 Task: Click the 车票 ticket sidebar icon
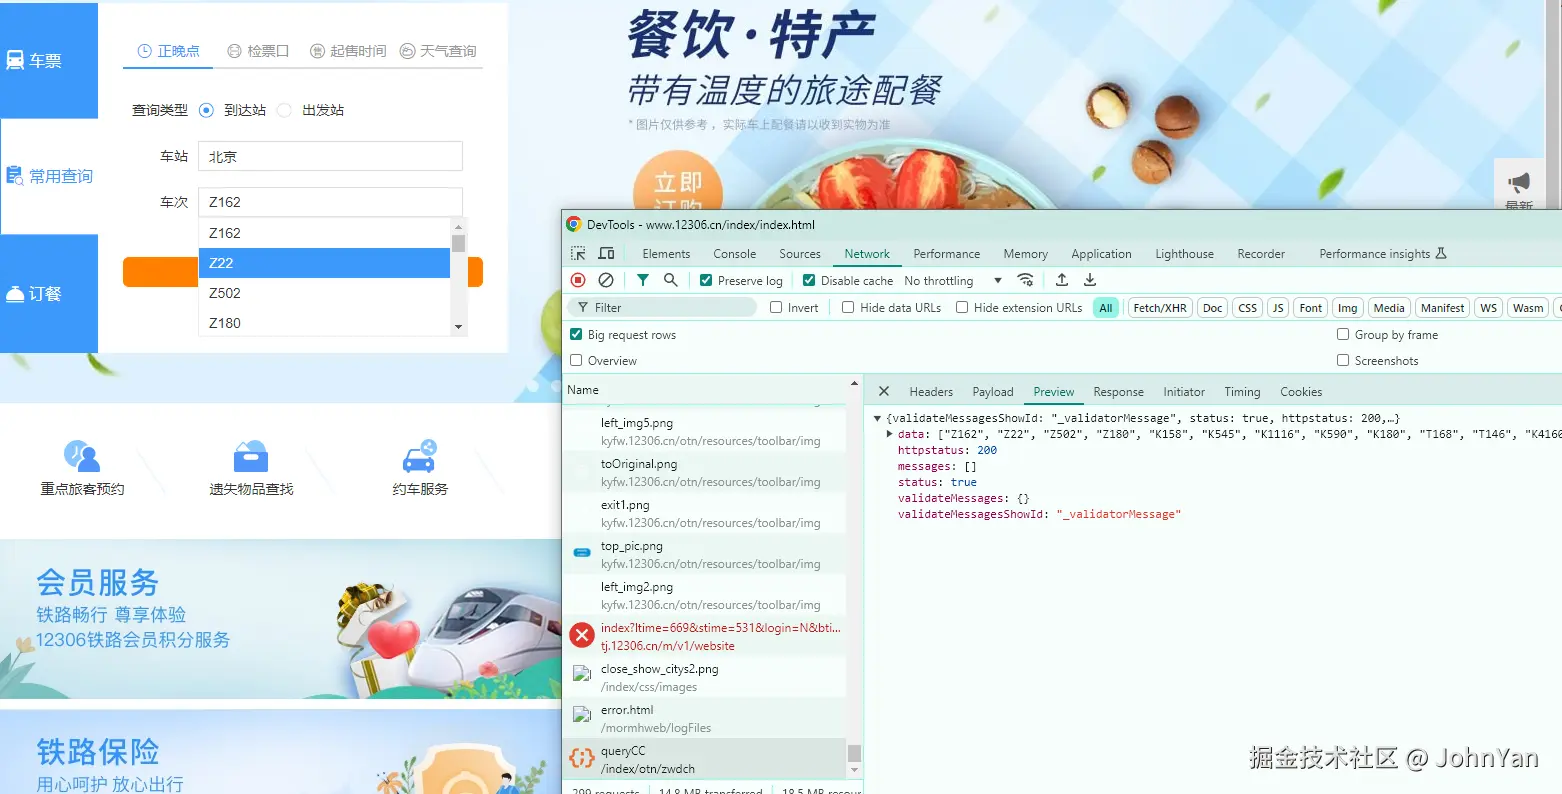click(x=15, y=61)
